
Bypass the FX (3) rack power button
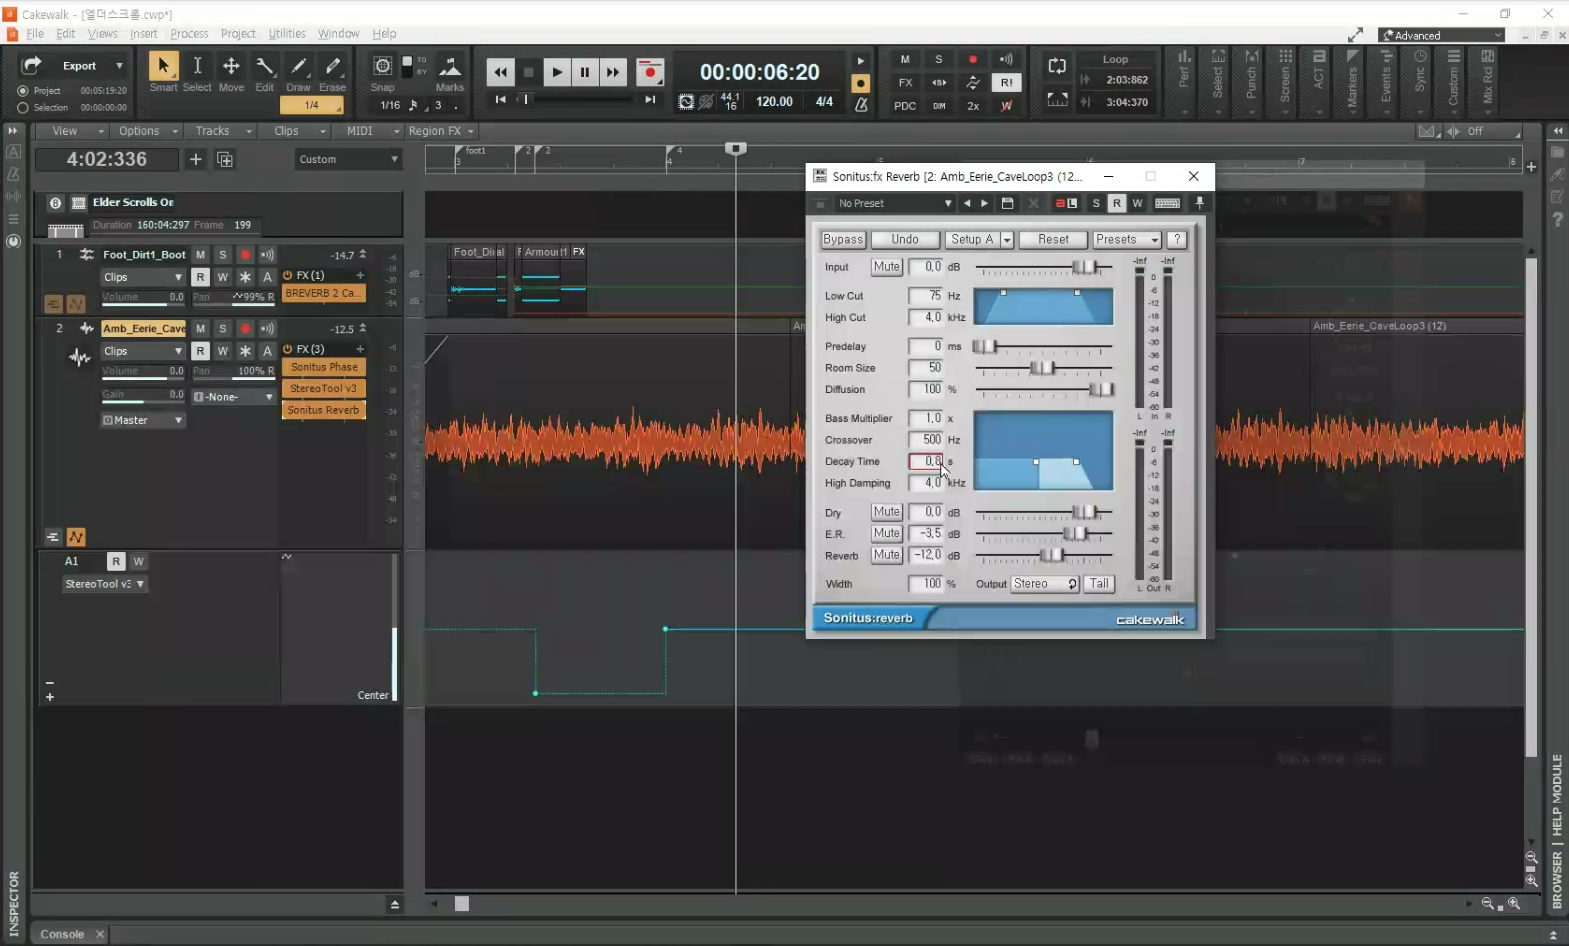(288, 349)
